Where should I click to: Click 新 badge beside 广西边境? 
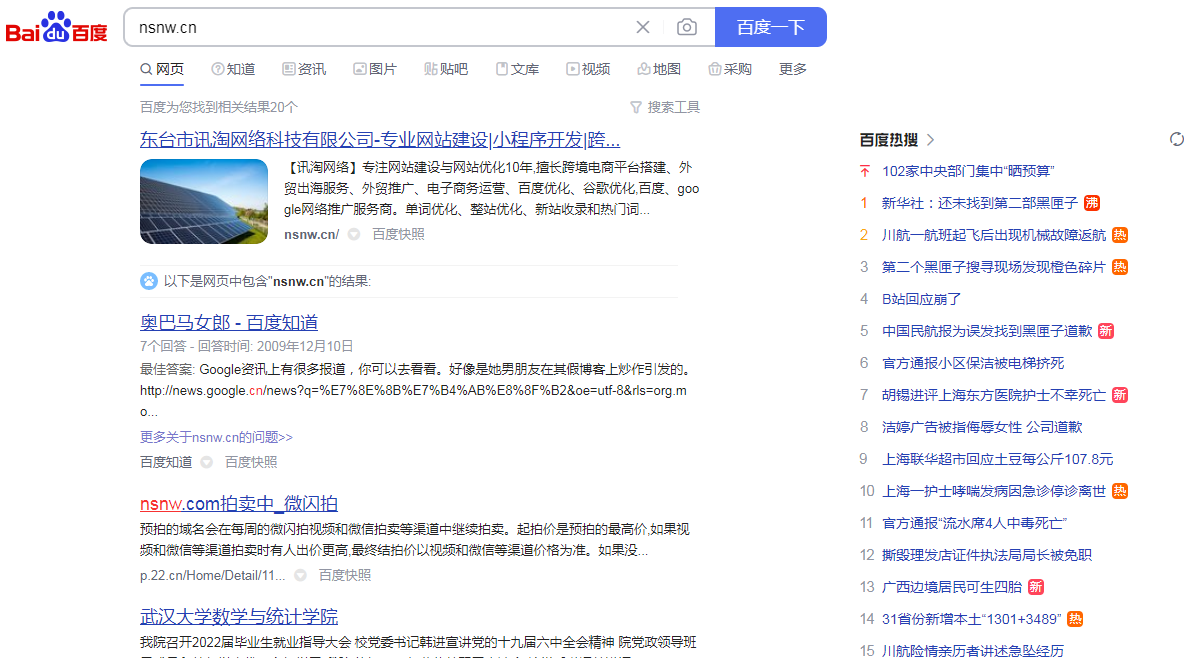[1036, 587]
